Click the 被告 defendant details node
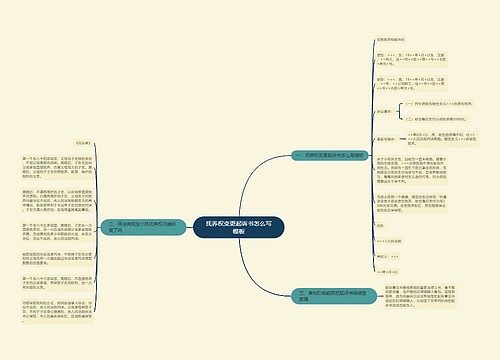Image resolution: width=500 pixels, height=360 pixels. tap(411, 84)
